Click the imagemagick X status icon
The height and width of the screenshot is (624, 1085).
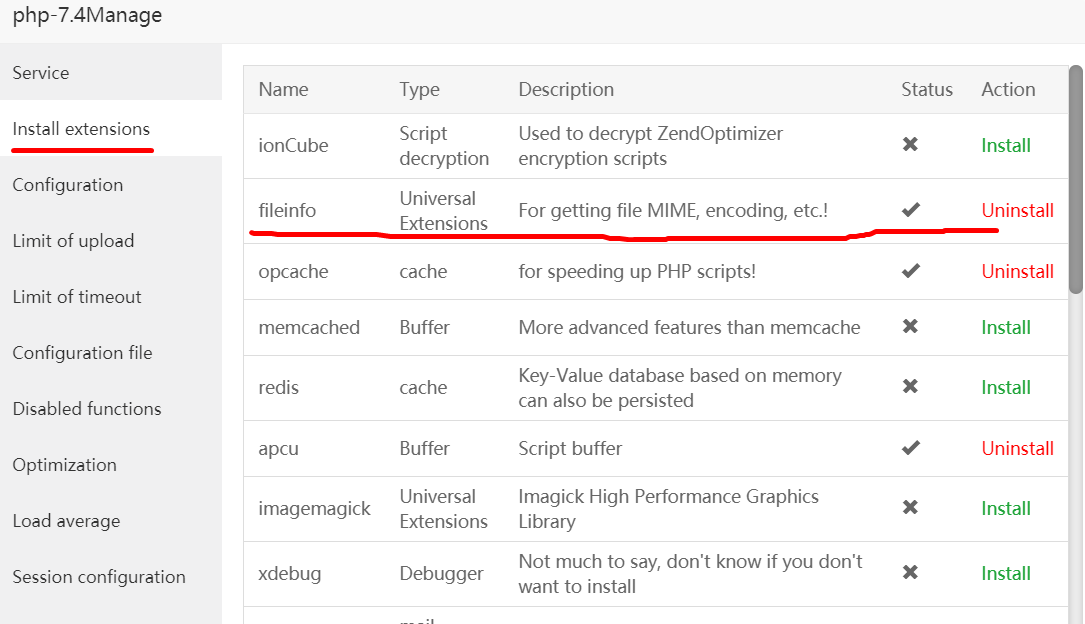[x=910, y=508]
